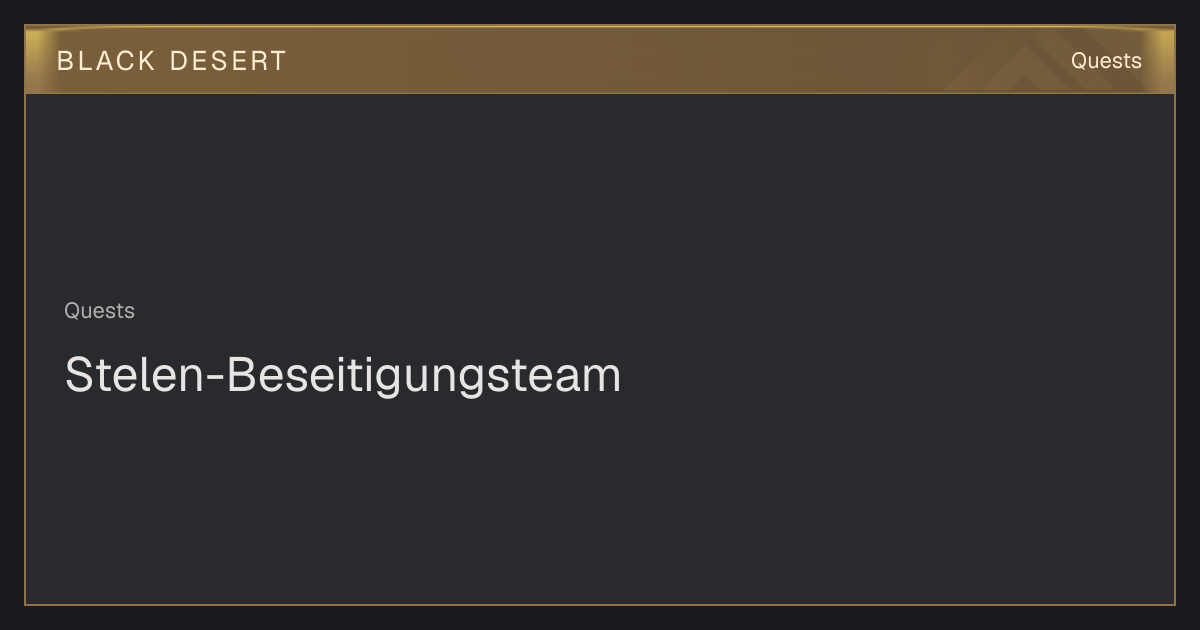Select the Quests breadcrumb above the title

click(99, 311)
